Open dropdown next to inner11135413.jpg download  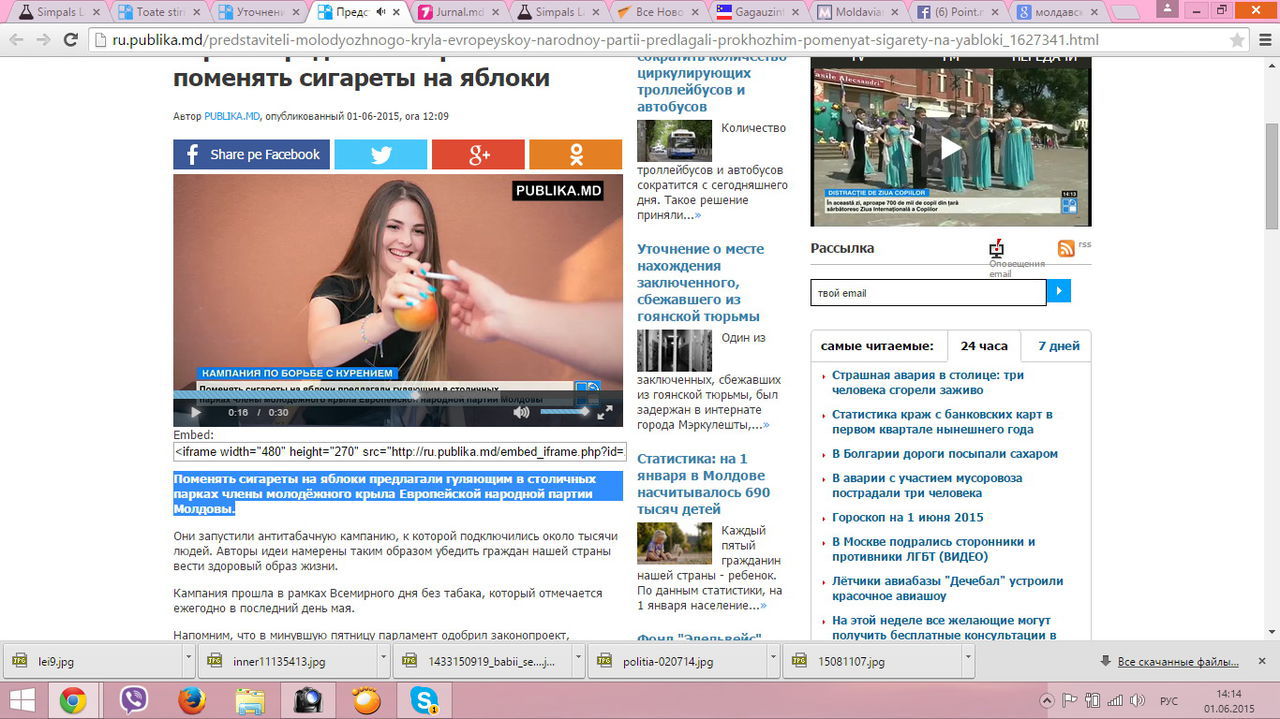point(383,662)
